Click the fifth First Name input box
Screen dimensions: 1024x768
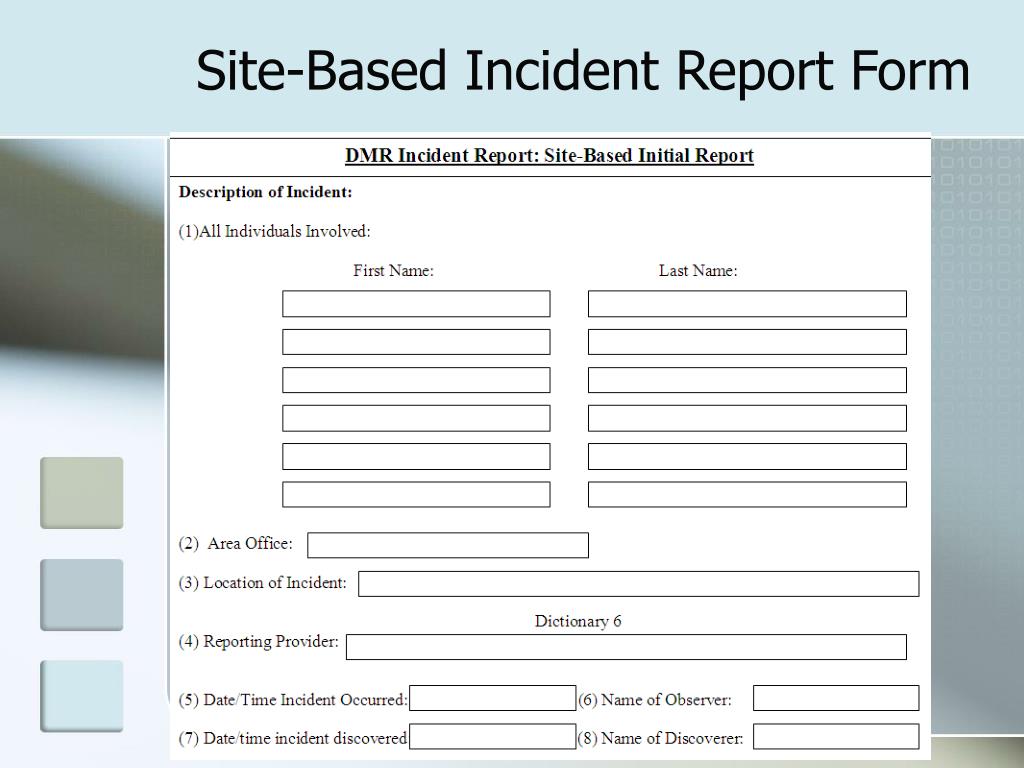416,456
